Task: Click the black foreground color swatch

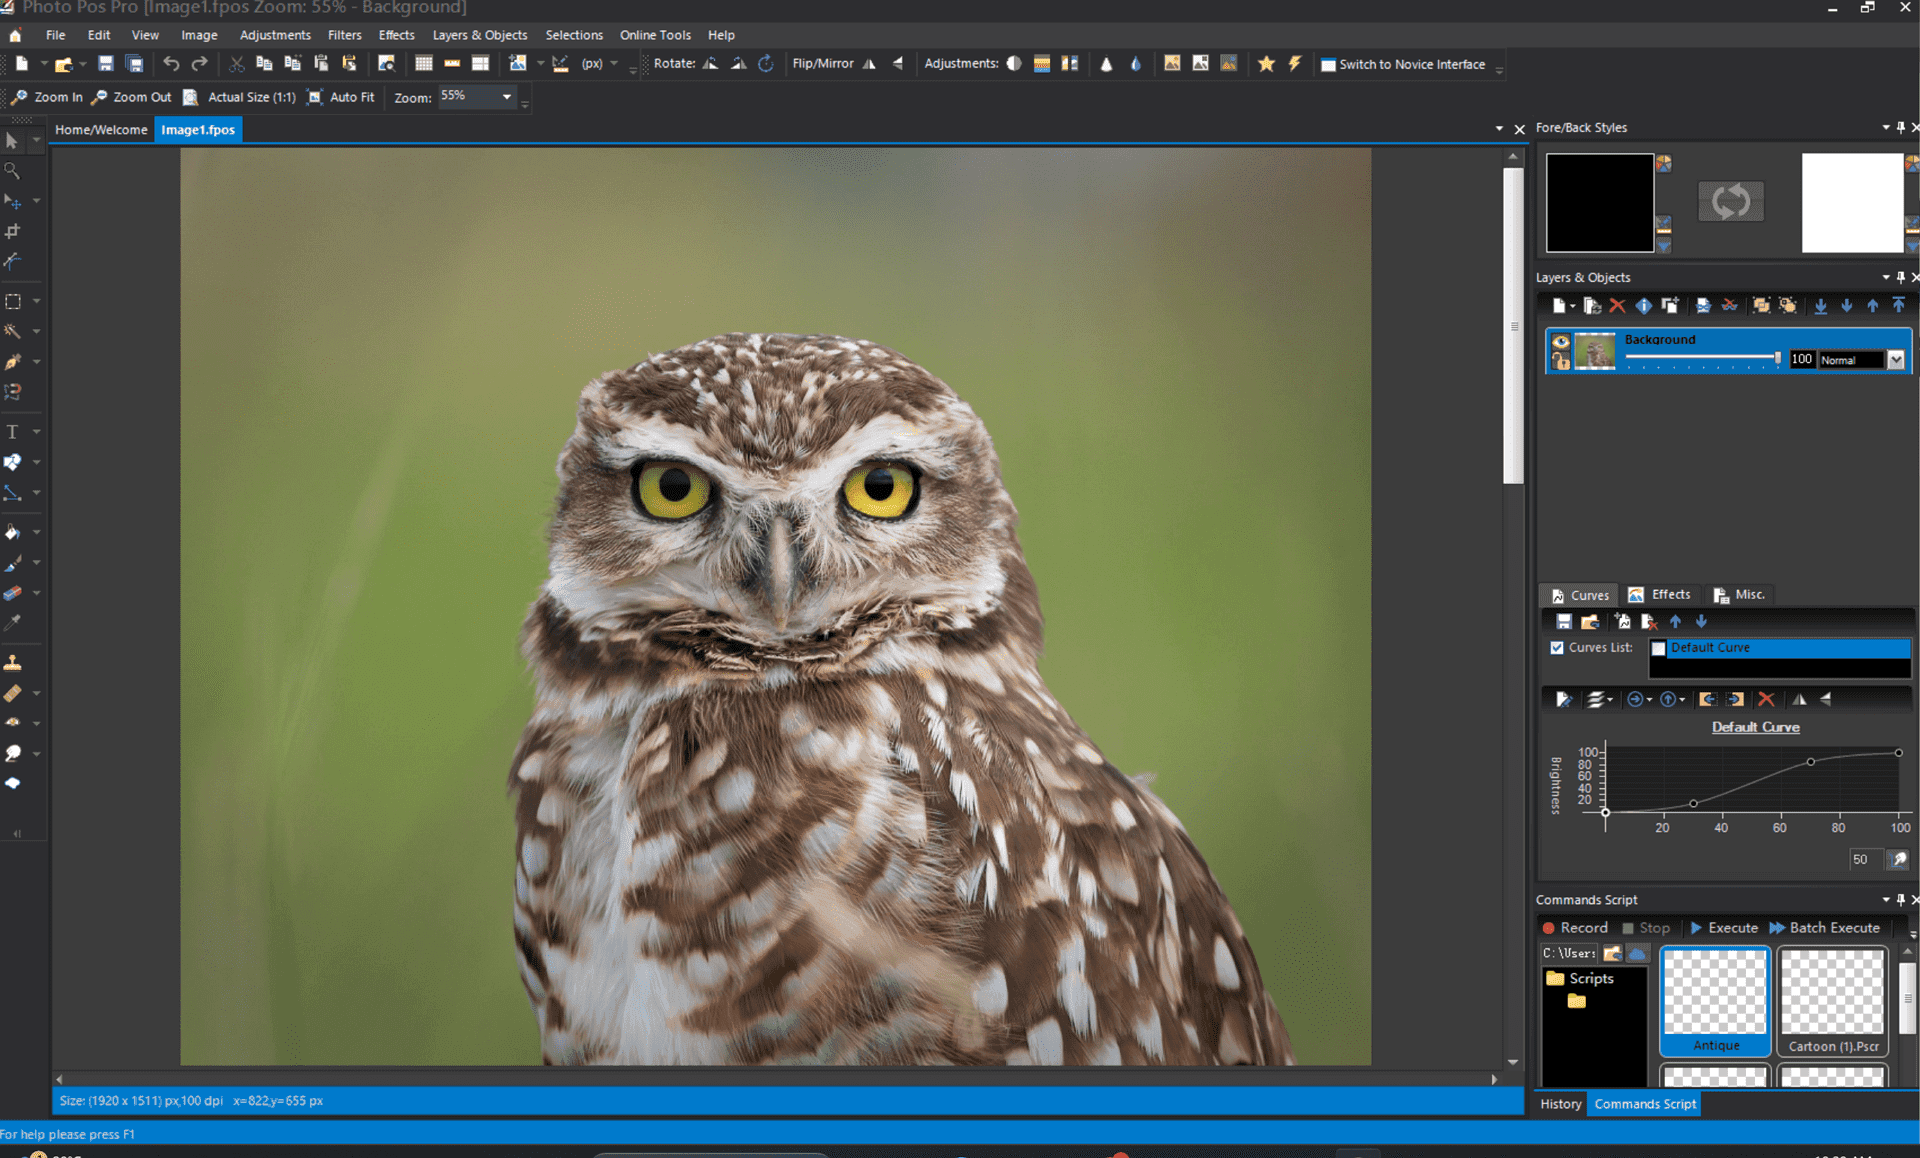Action: point(1600,202)
